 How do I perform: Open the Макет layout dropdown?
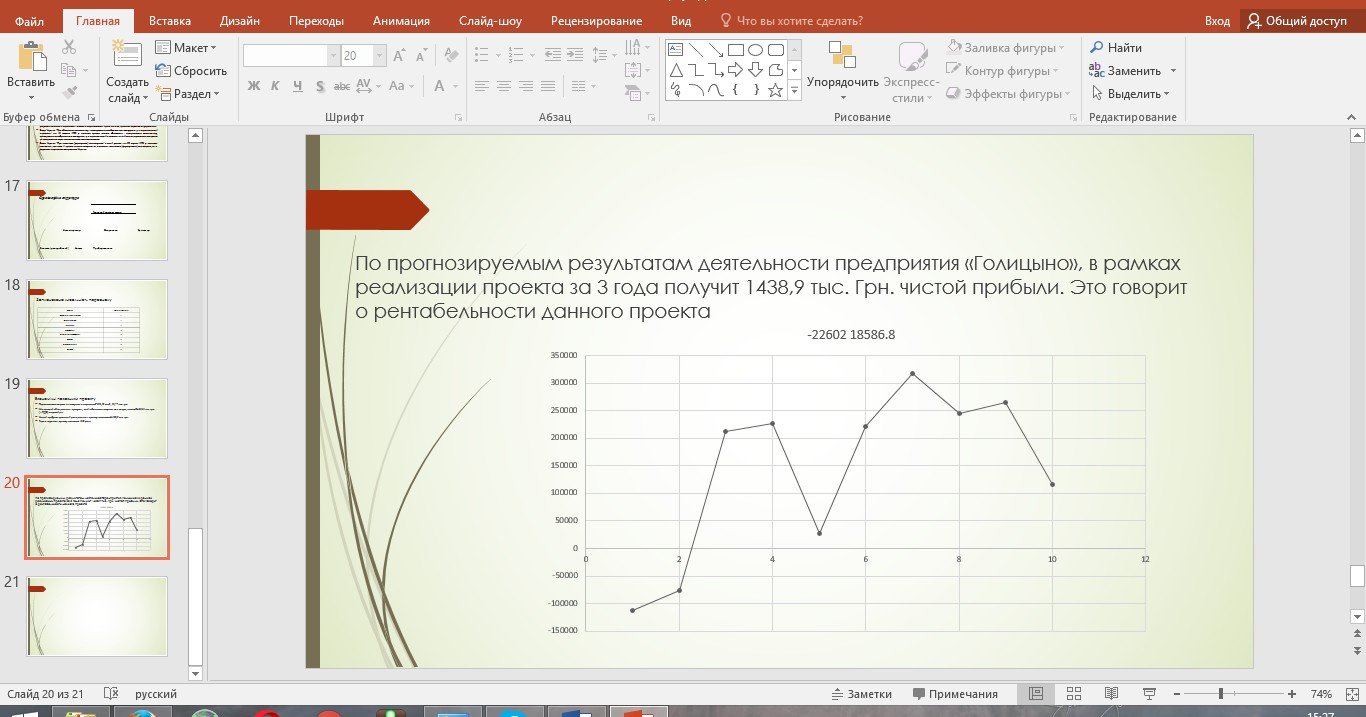coord(186,48)
